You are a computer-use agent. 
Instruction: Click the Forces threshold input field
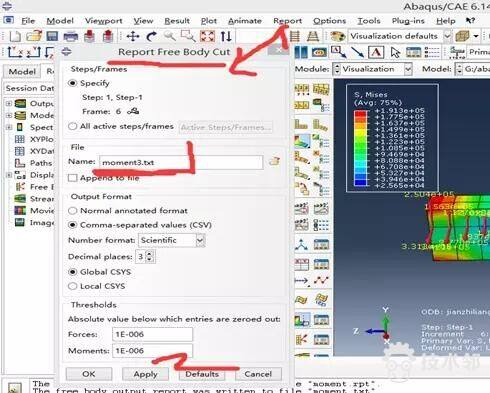(x=152, y=334)
